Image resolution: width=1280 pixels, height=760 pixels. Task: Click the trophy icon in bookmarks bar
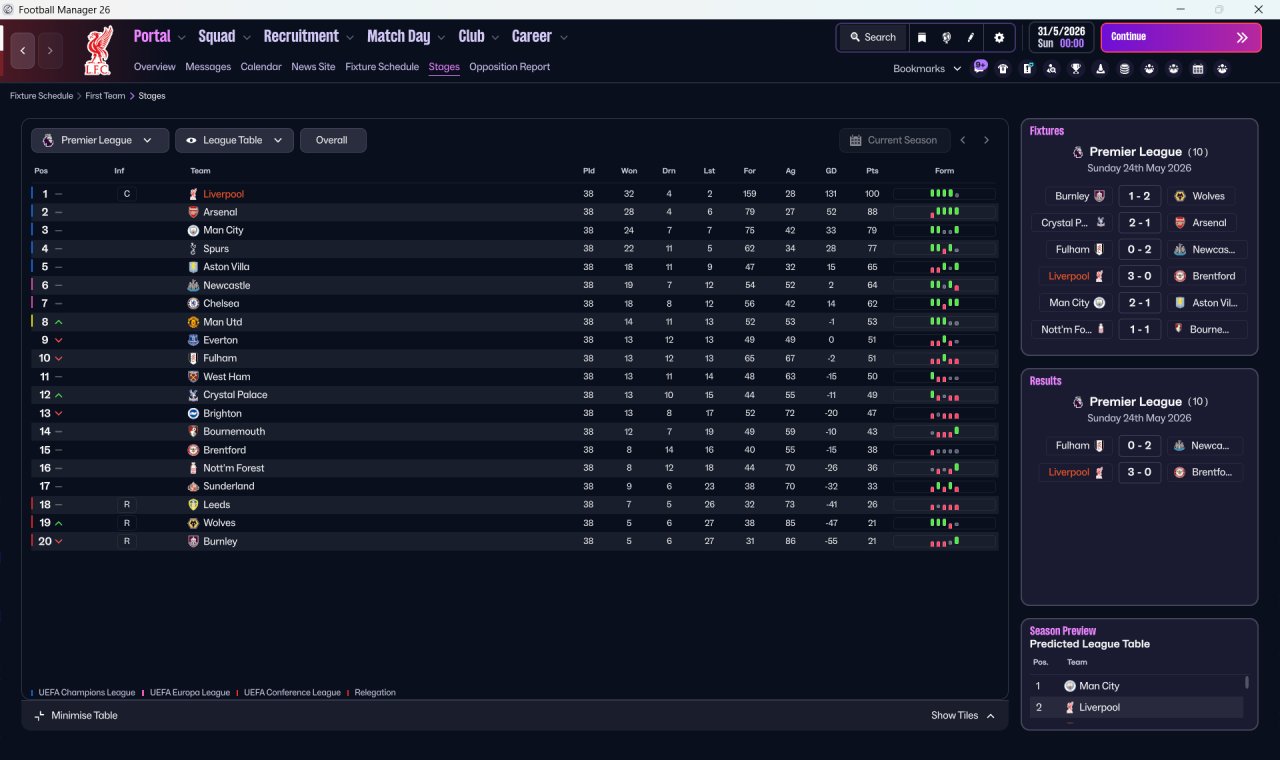pos(1076,69)
